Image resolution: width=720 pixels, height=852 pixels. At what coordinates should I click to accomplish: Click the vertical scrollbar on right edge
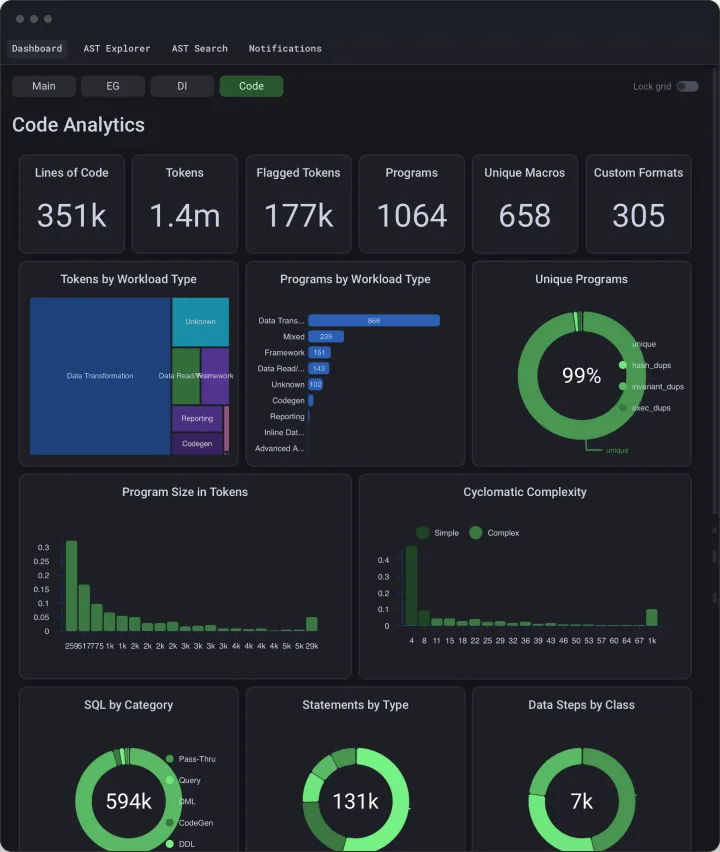(x=715, y=293)
